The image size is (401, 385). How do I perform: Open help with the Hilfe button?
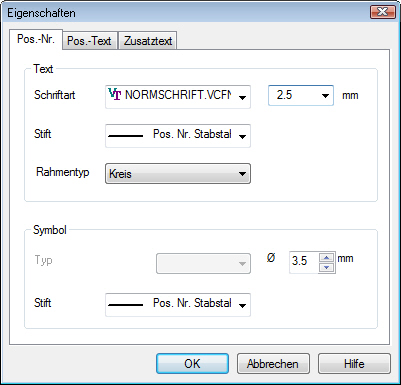(x=354, y=364)
